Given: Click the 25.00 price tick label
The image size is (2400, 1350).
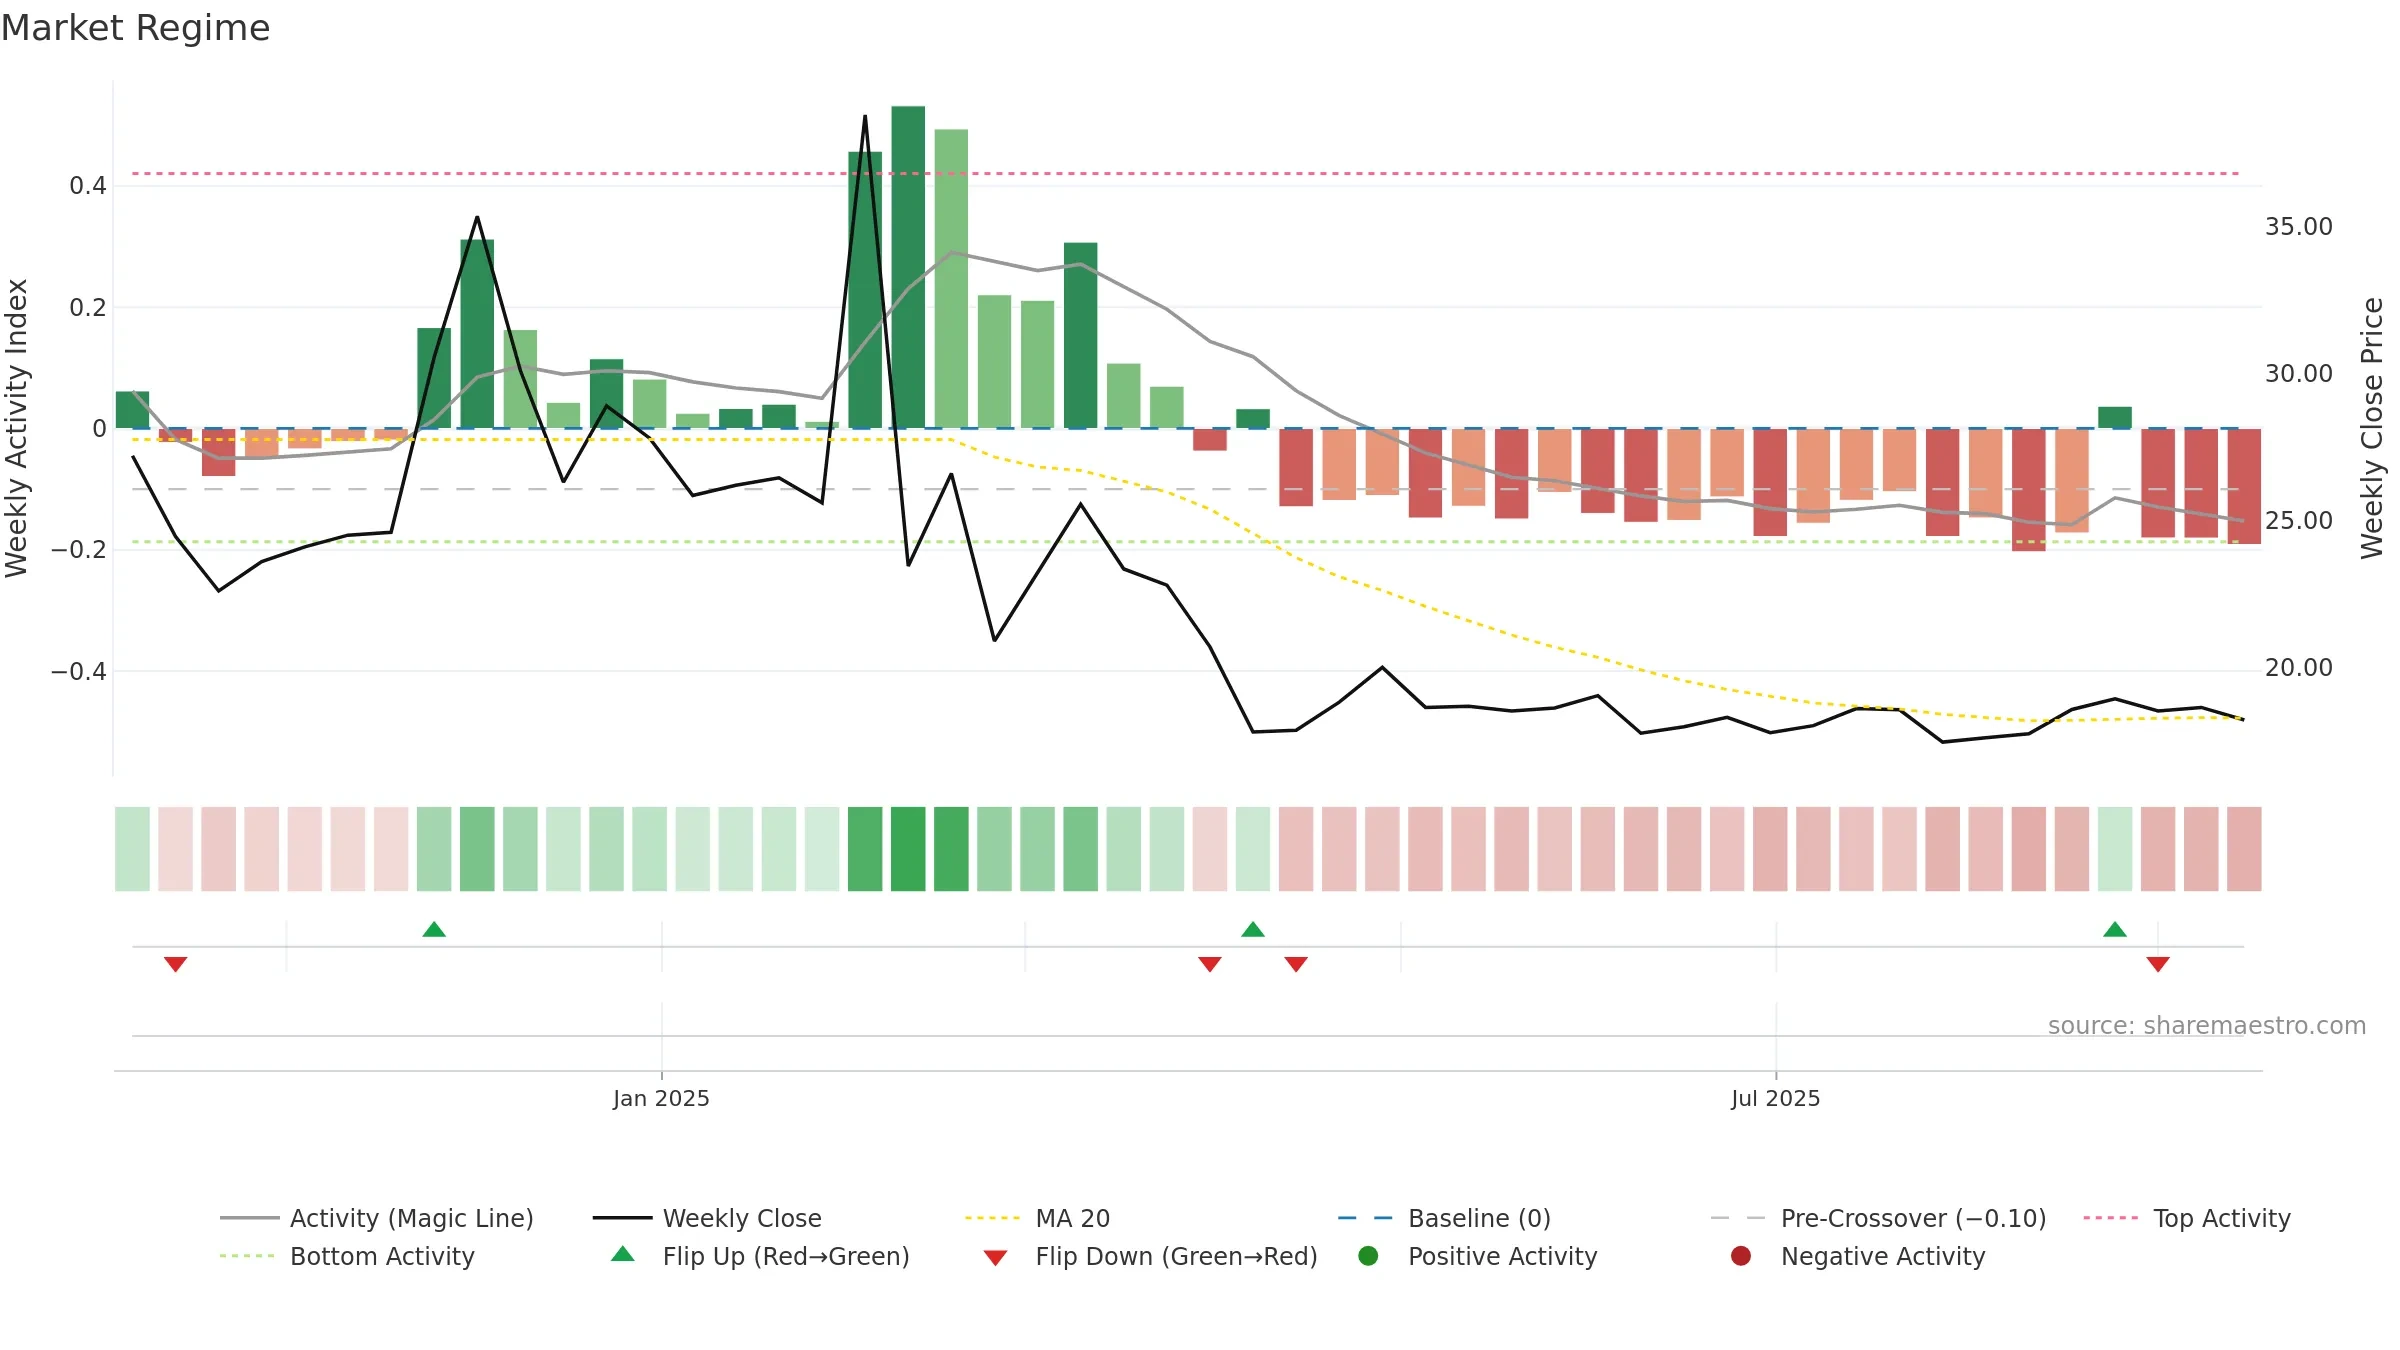Looking at the screenshot, I should (2299, 521).
